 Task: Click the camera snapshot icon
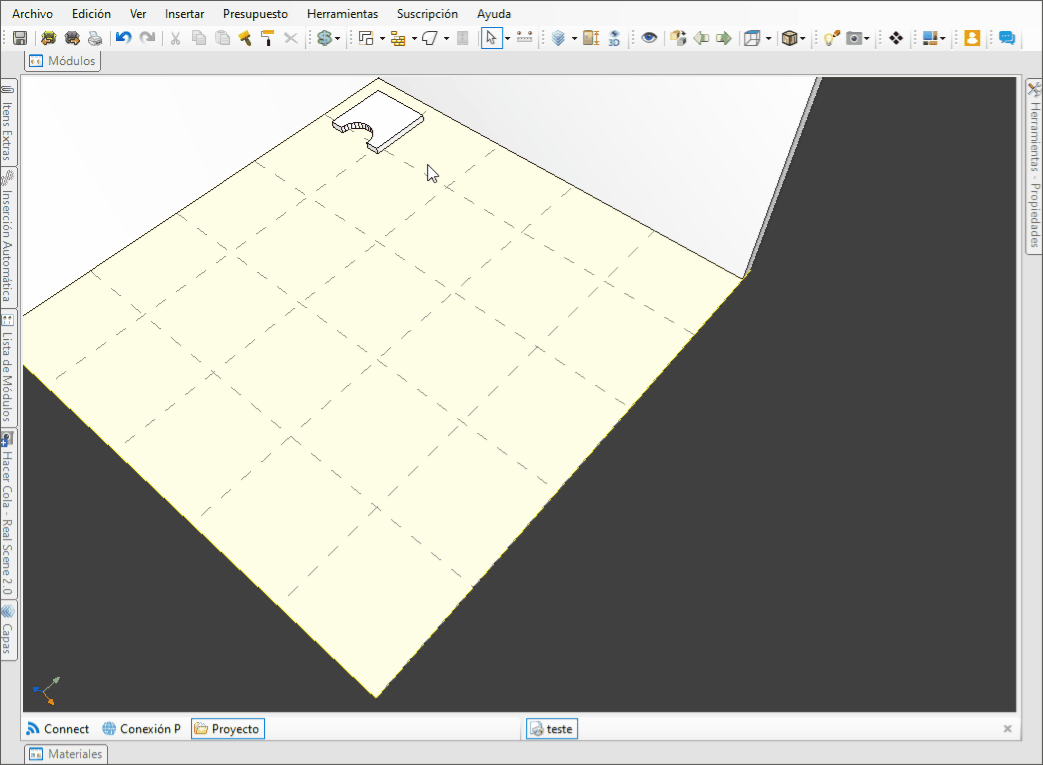[x=854, y=38]
